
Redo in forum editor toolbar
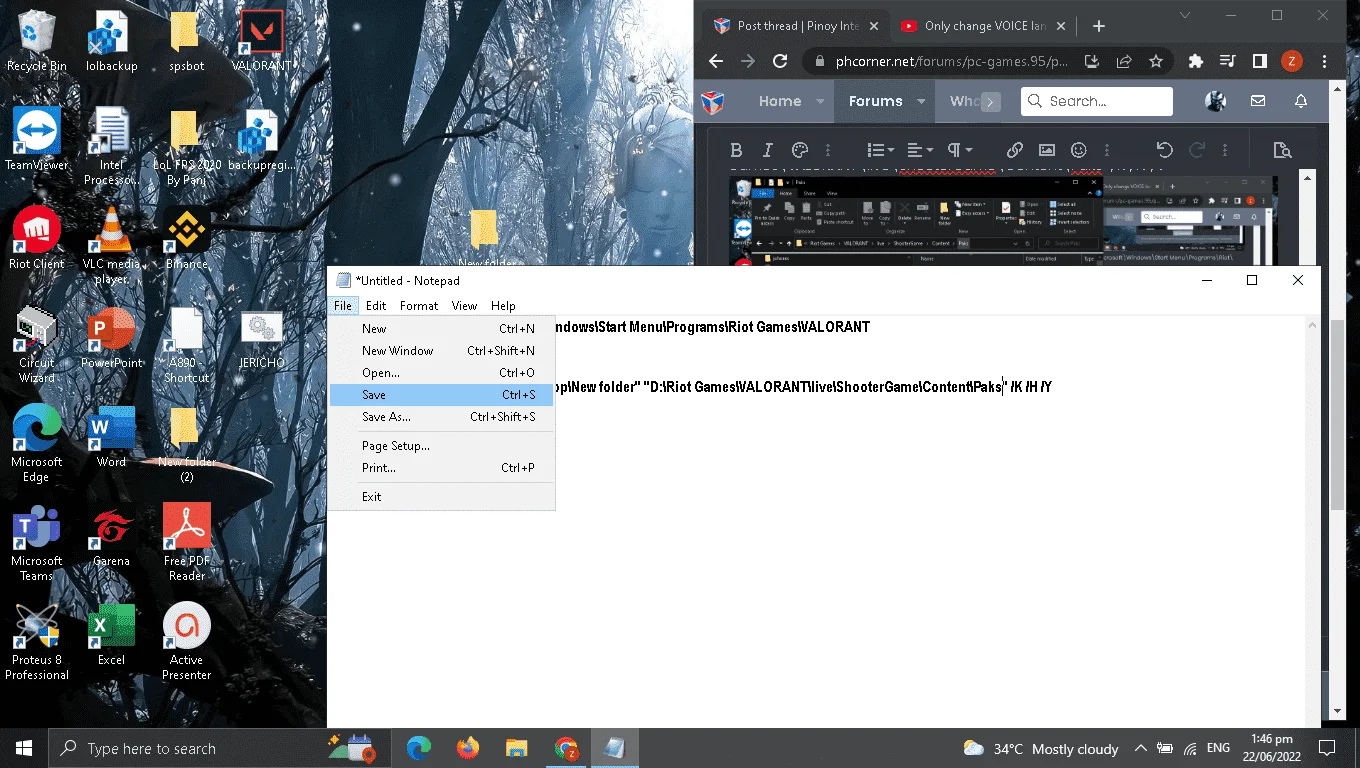1196,150
